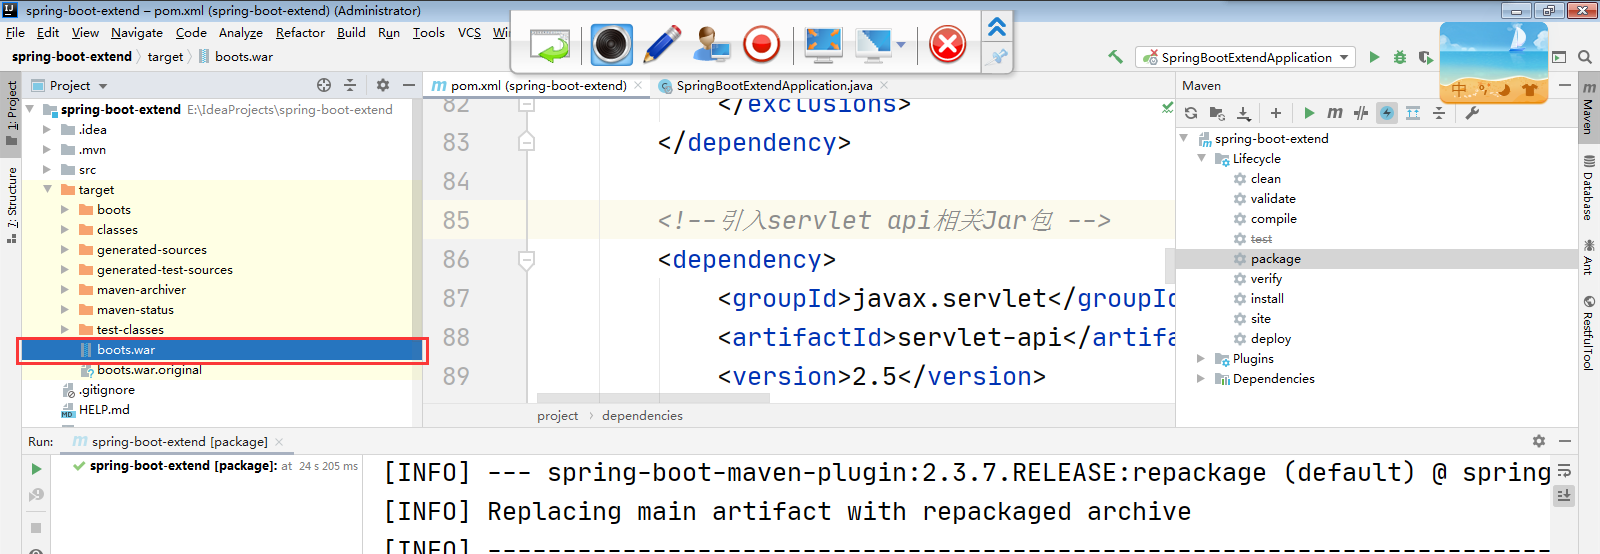Switch to SpringBootExtendApplication.java tab
The image size is (1600, 554).
(773, 86)
